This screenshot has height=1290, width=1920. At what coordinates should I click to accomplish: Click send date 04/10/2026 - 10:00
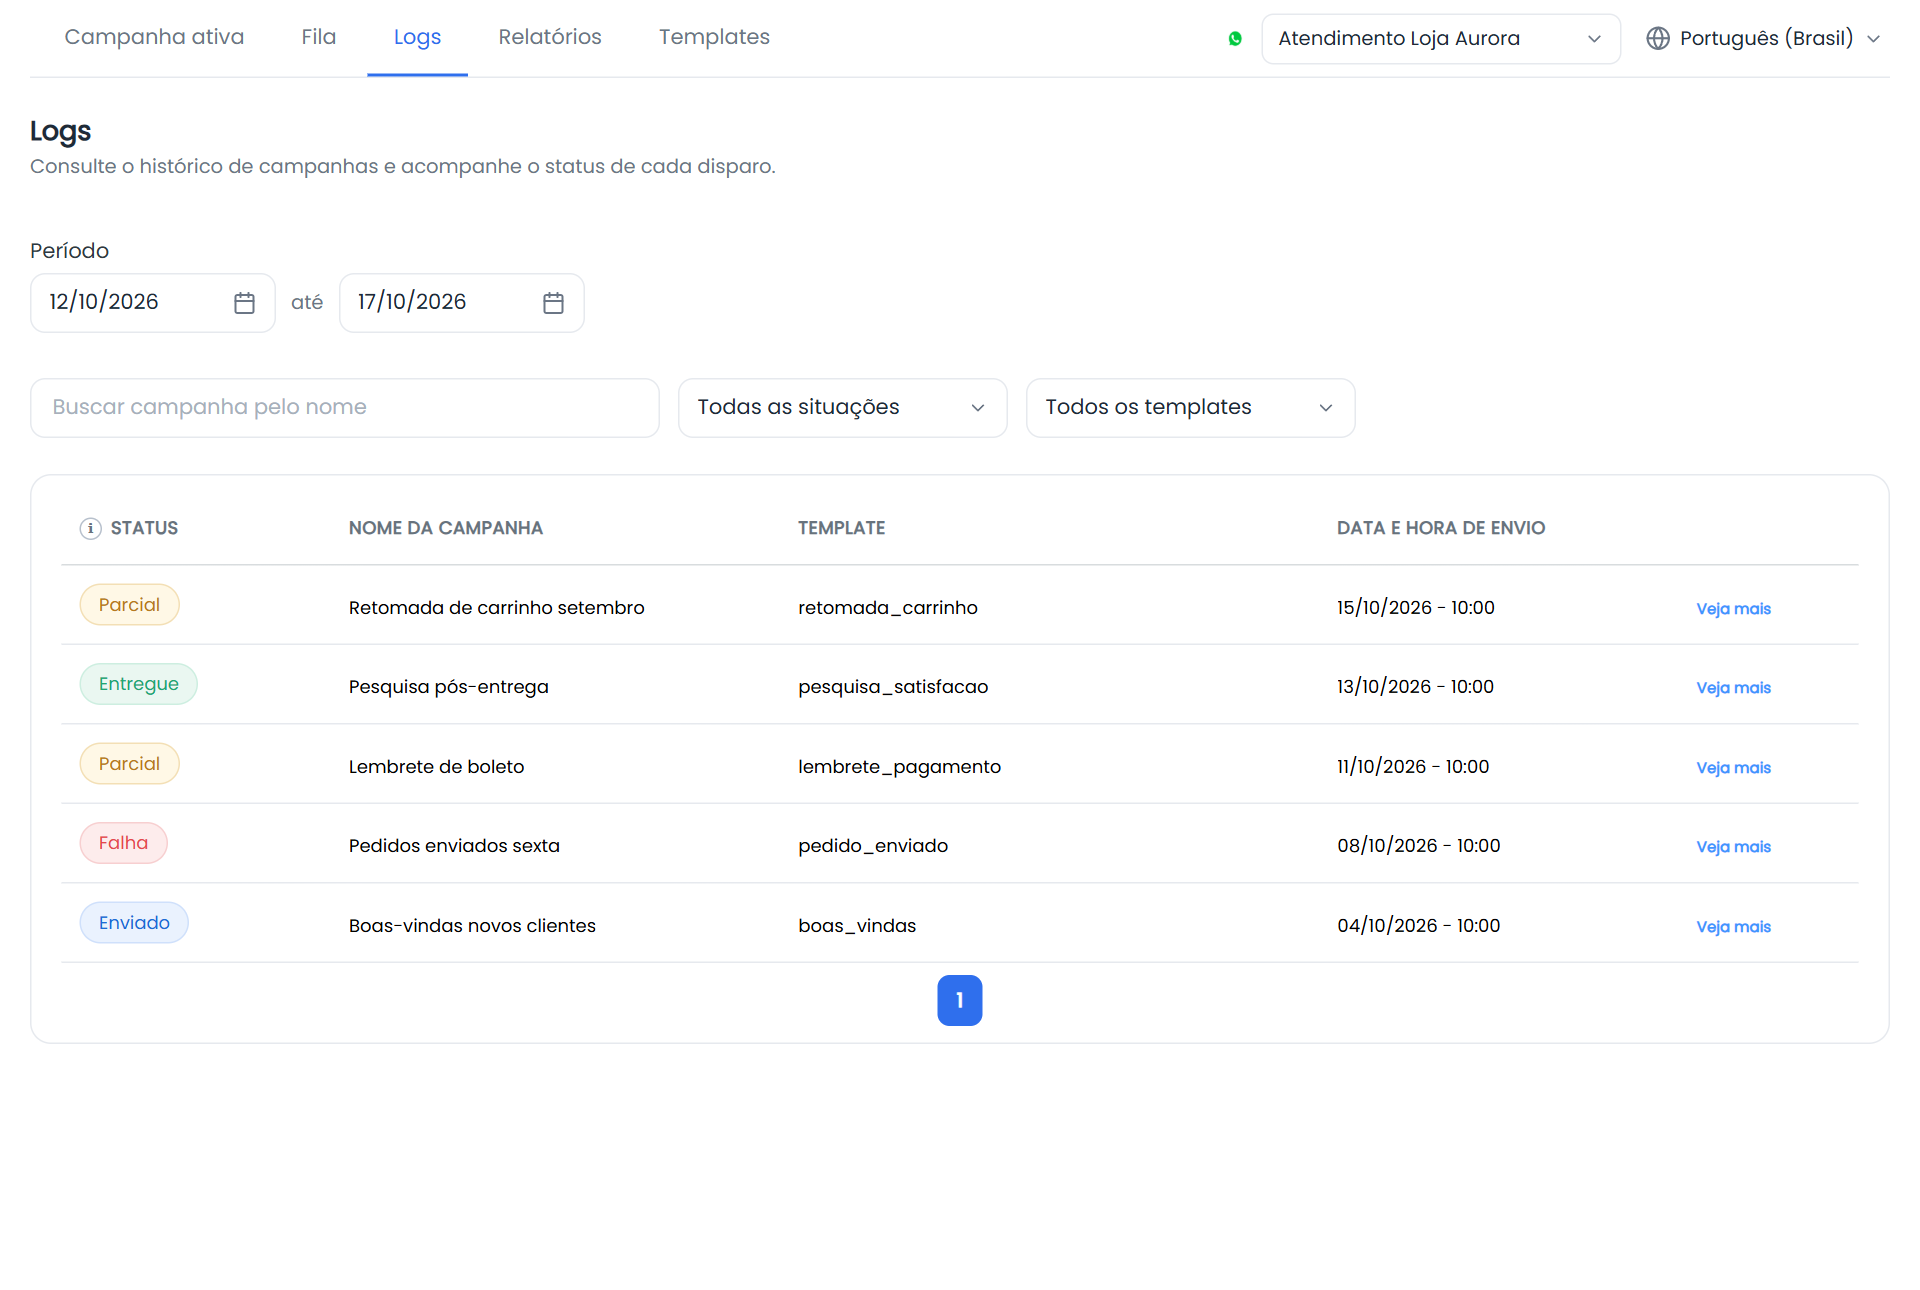1419,926
